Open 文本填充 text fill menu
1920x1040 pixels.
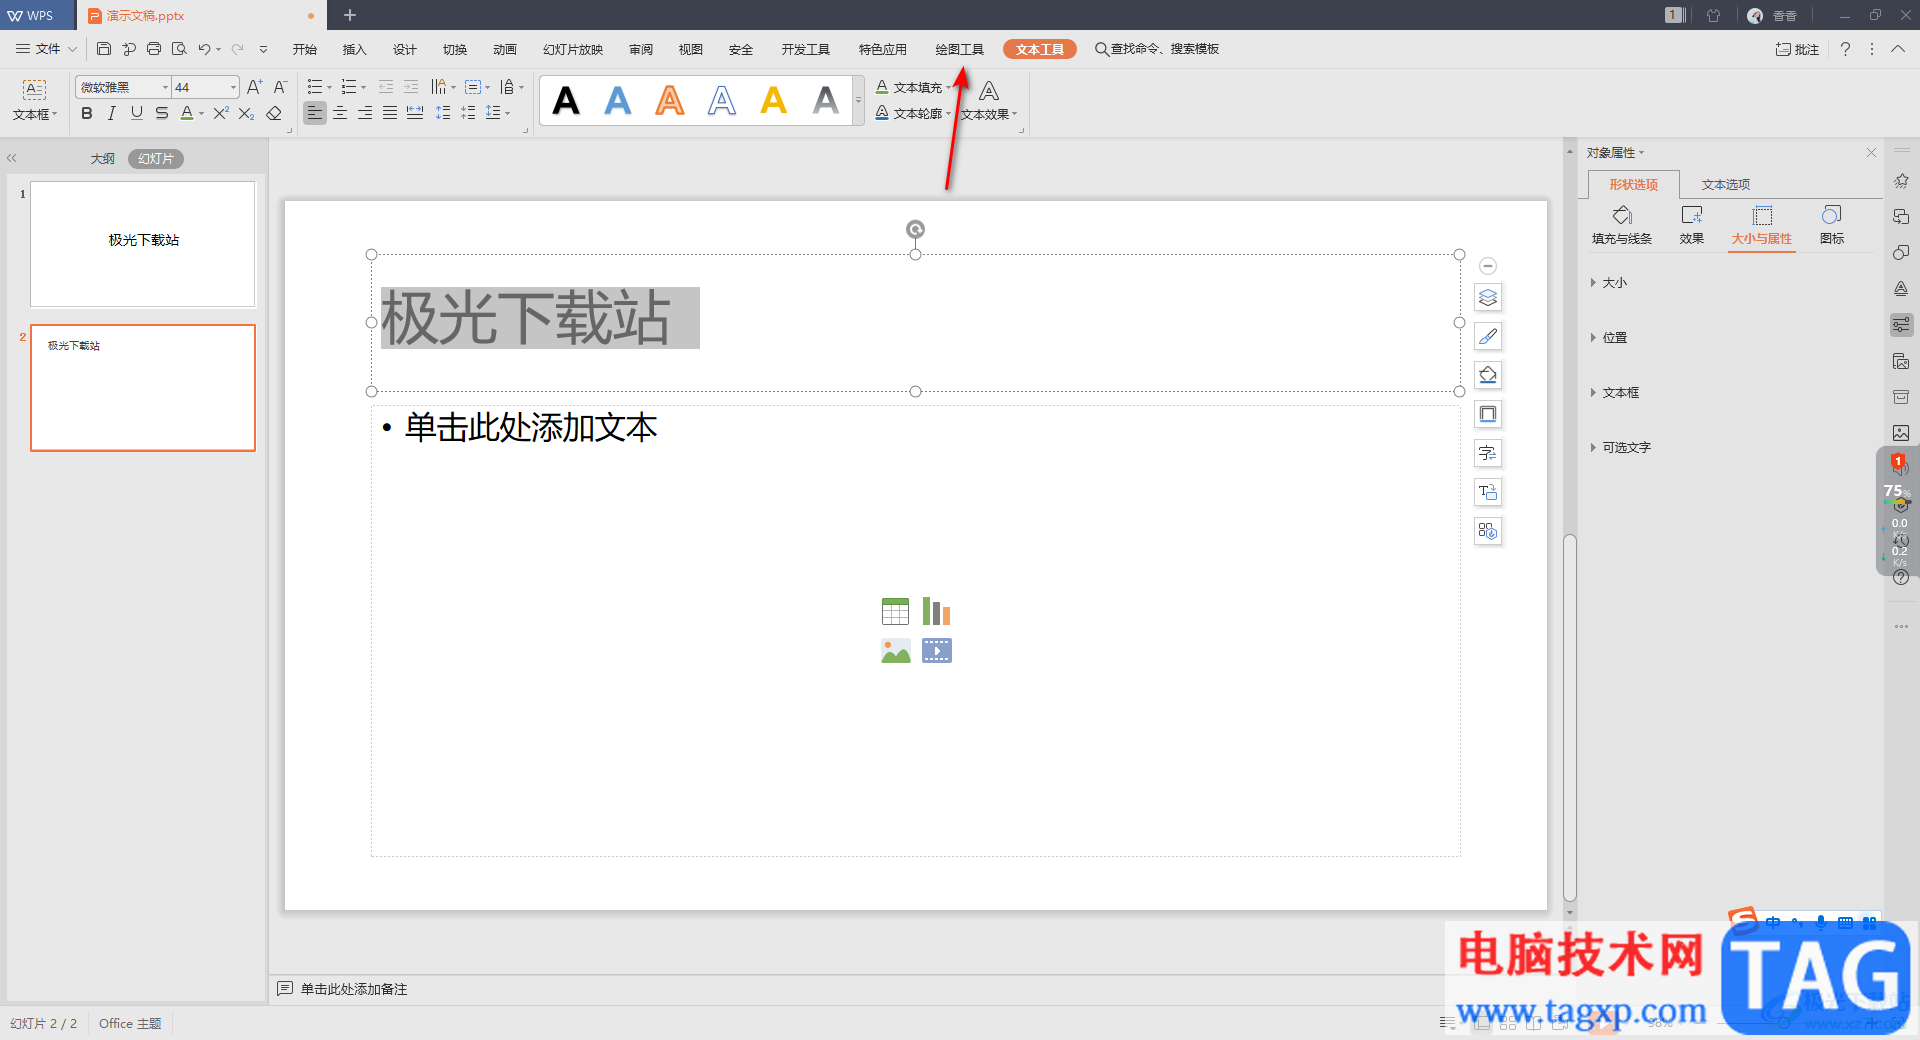pyautogui.click(x=913, y=87)
